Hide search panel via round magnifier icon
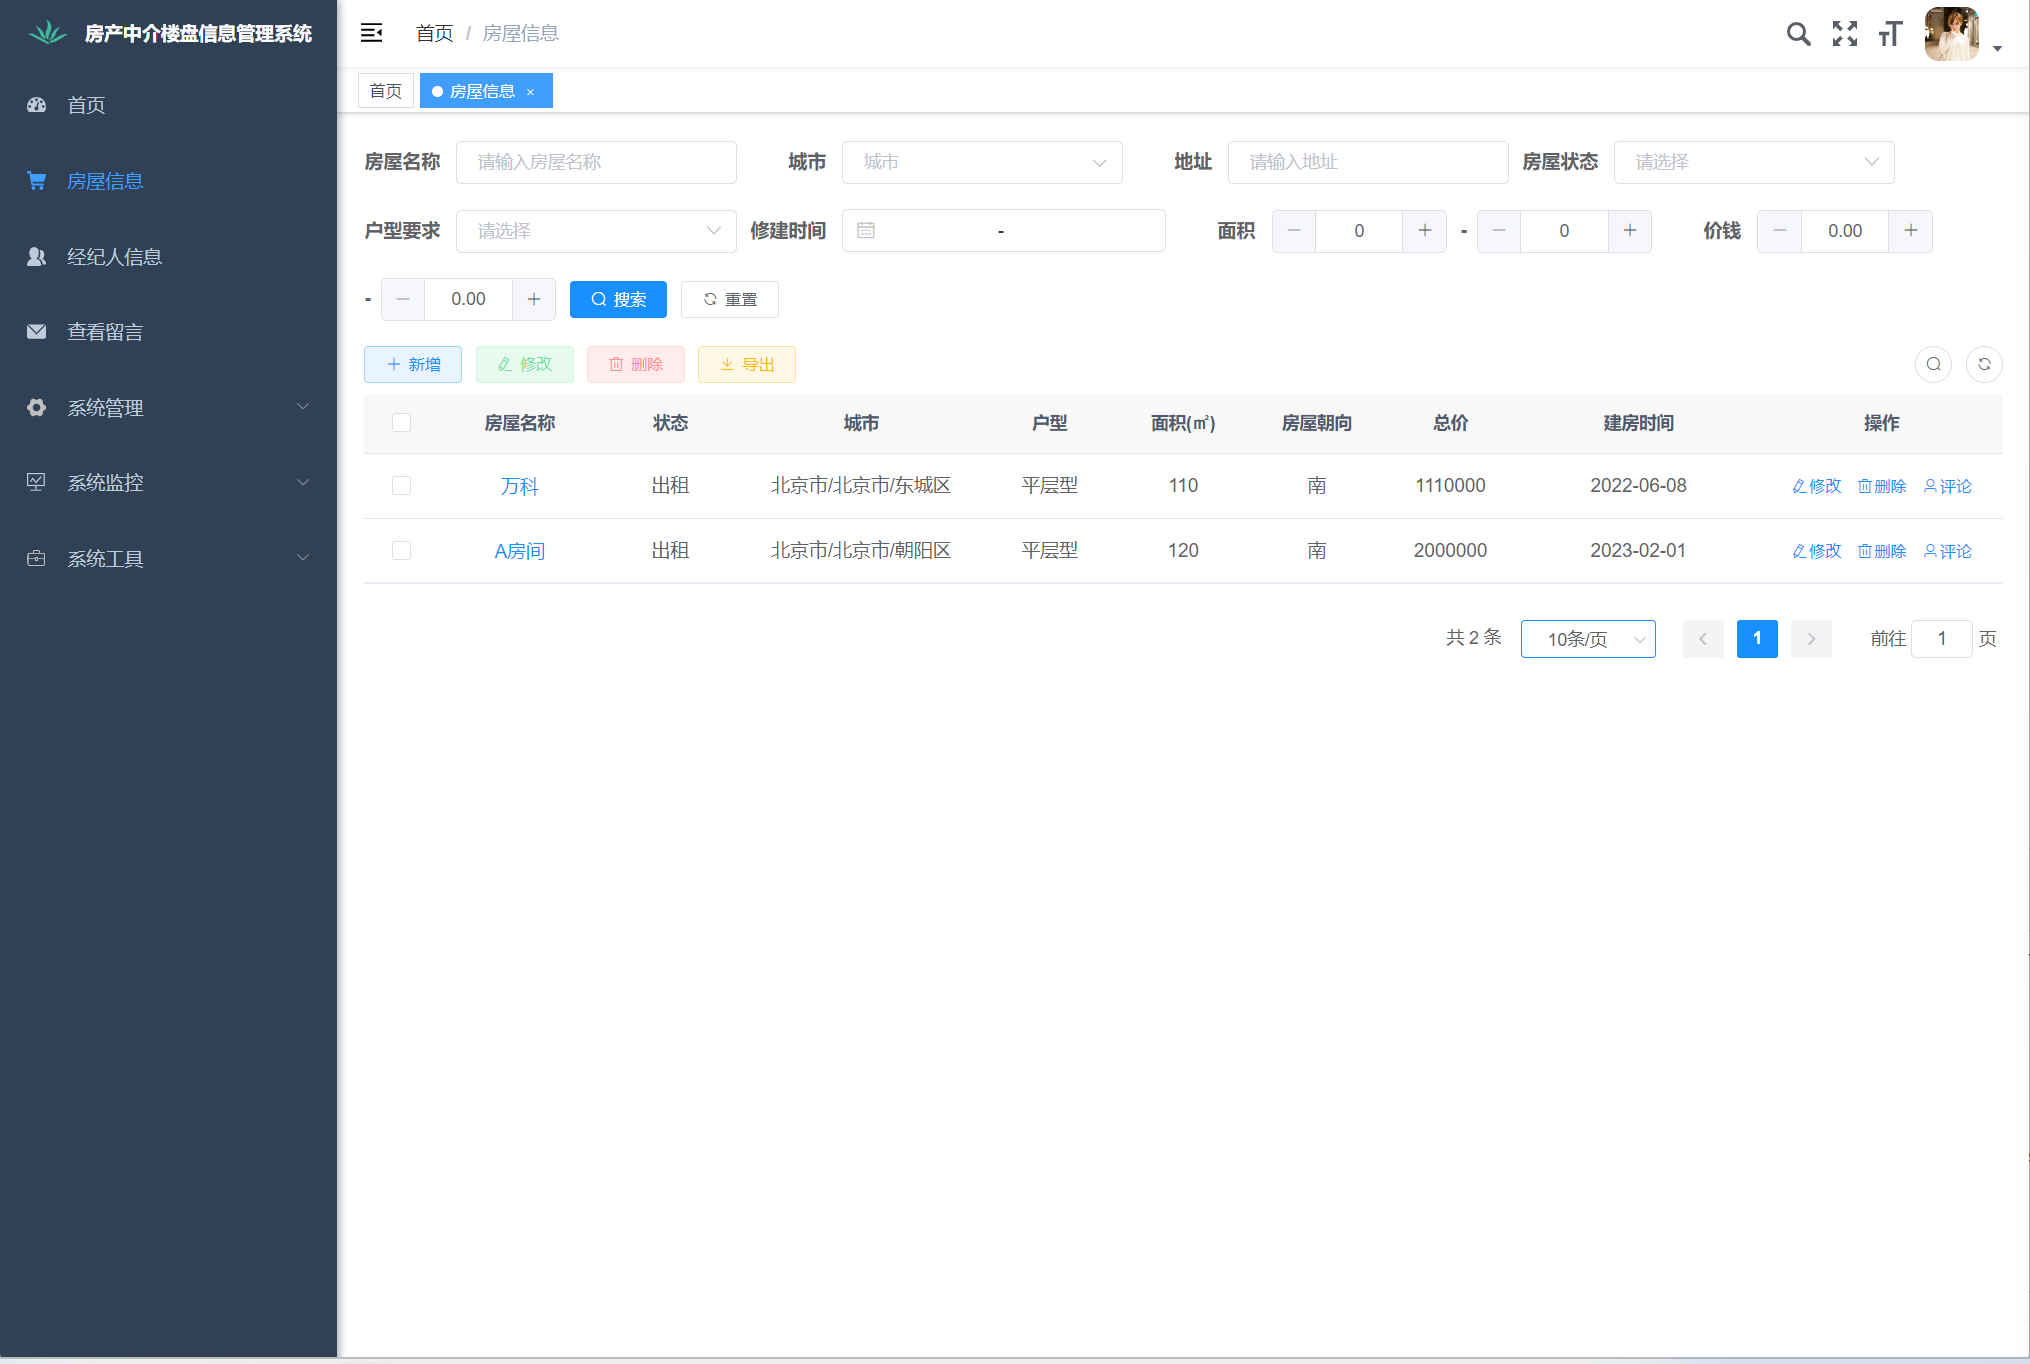Viewport: 2030px width, 1364px height. pos(1933,364)
